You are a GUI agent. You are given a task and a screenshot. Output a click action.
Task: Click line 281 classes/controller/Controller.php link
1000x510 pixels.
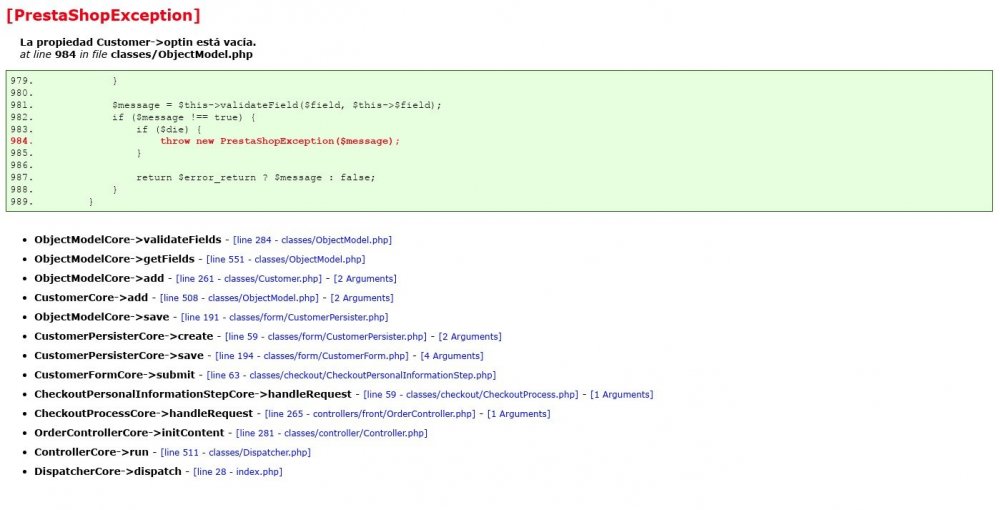pos(332,433)
